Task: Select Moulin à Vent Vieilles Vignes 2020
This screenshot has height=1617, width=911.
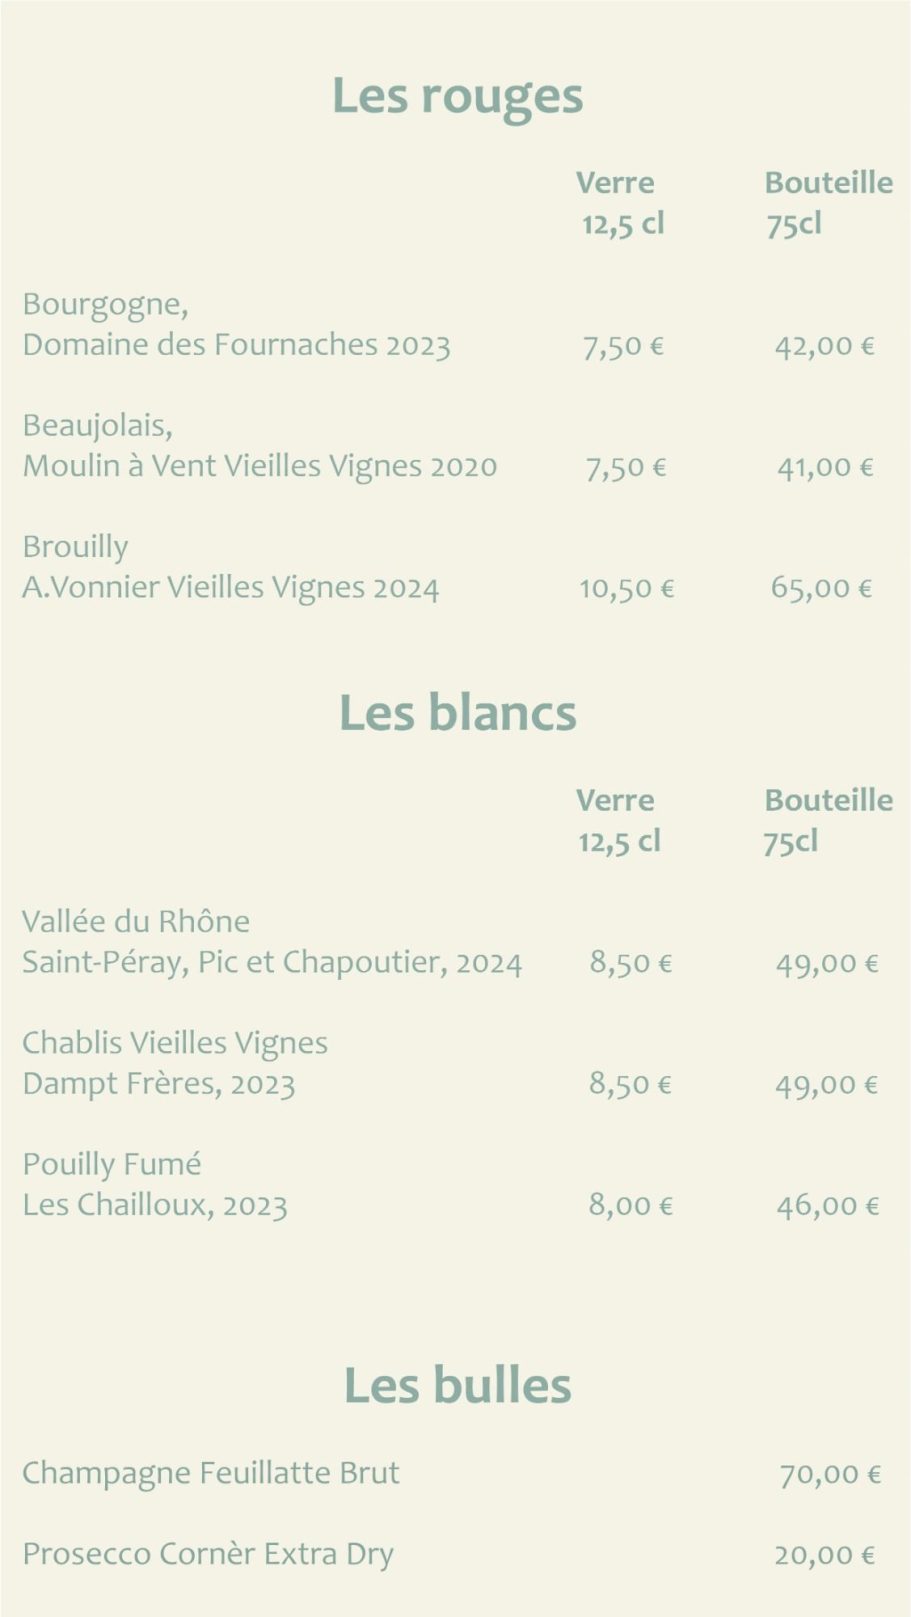Action: (x=259, y=466)
